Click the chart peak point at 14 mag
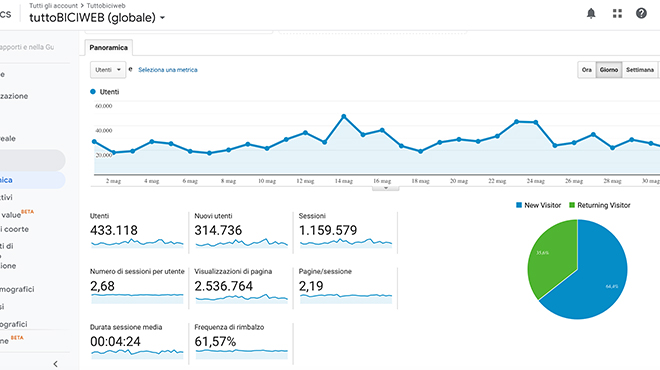Image resolution: width=660 pixels, height=370 pixels. pos(344,116)
